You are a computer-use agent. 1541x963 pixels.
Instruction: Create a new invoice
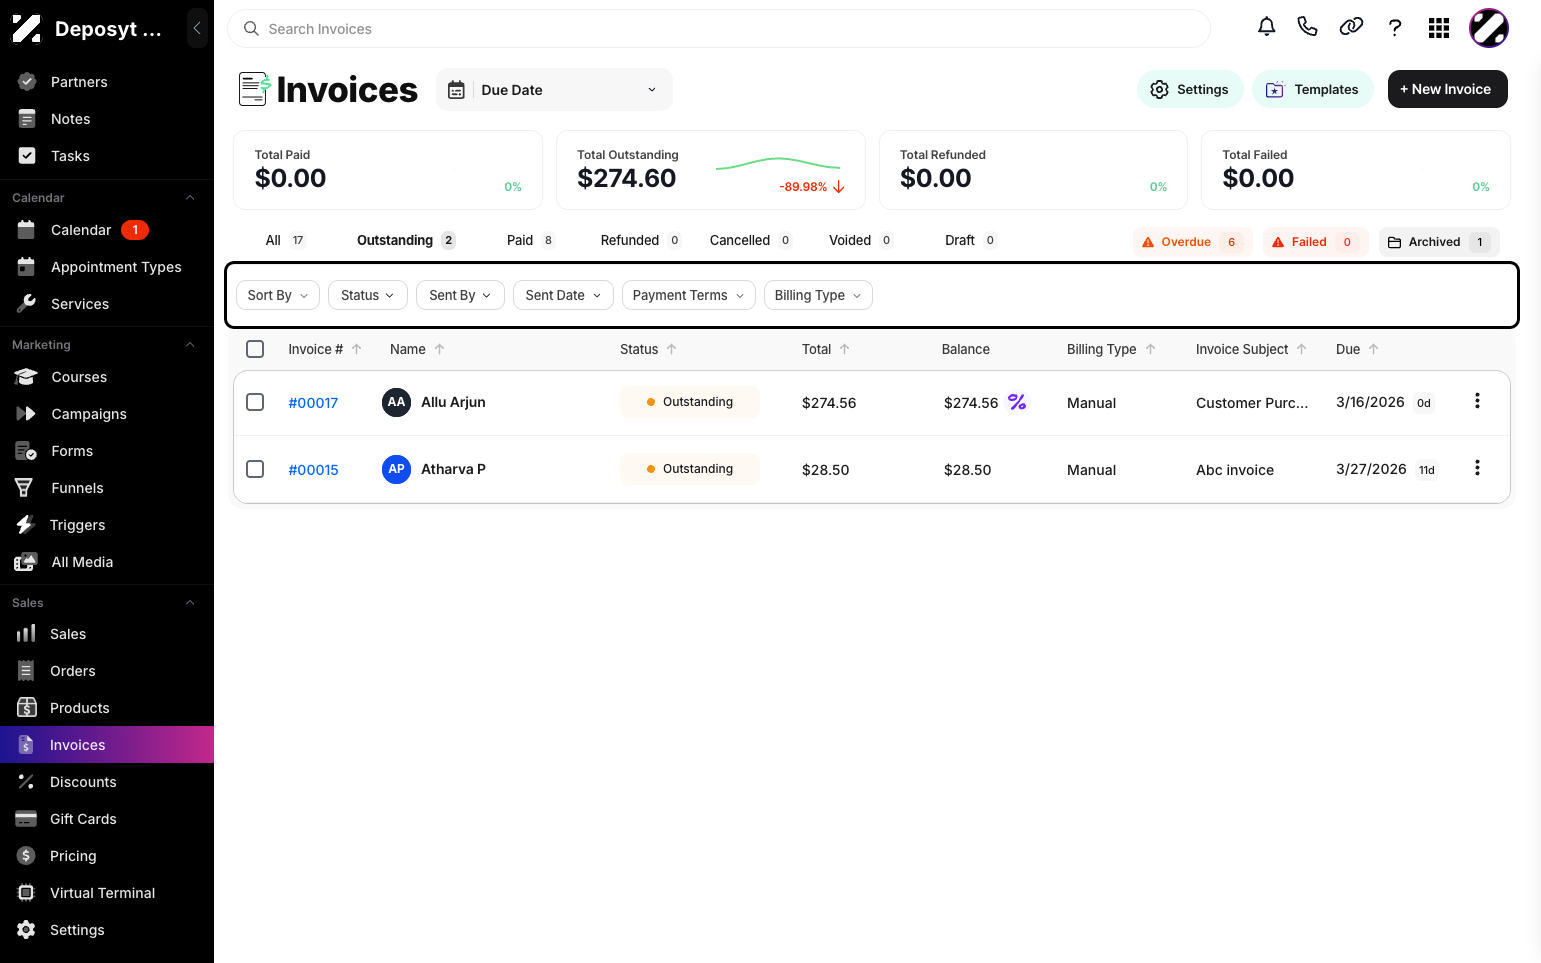click(x=1447, y=89)
